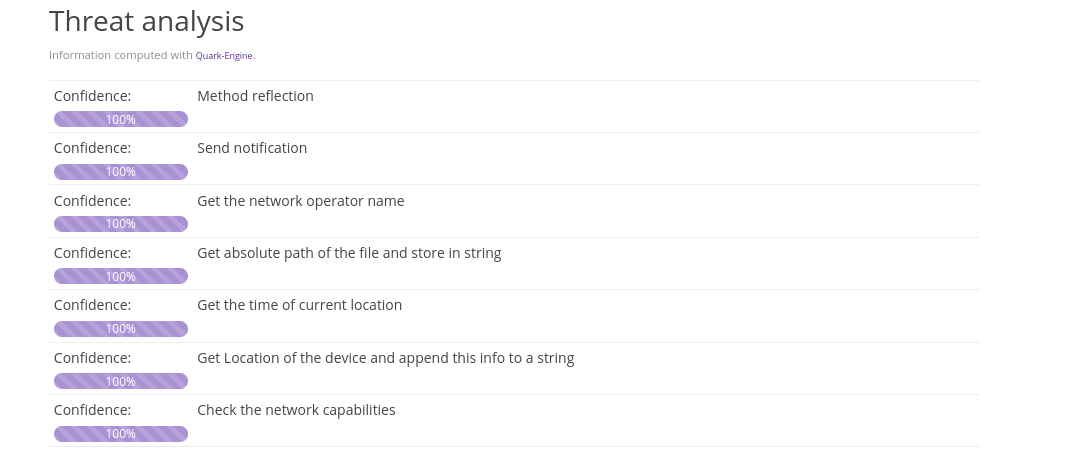Click the network capabilities confidence bar
This screenshot has height=449, width=1076.
121,434
